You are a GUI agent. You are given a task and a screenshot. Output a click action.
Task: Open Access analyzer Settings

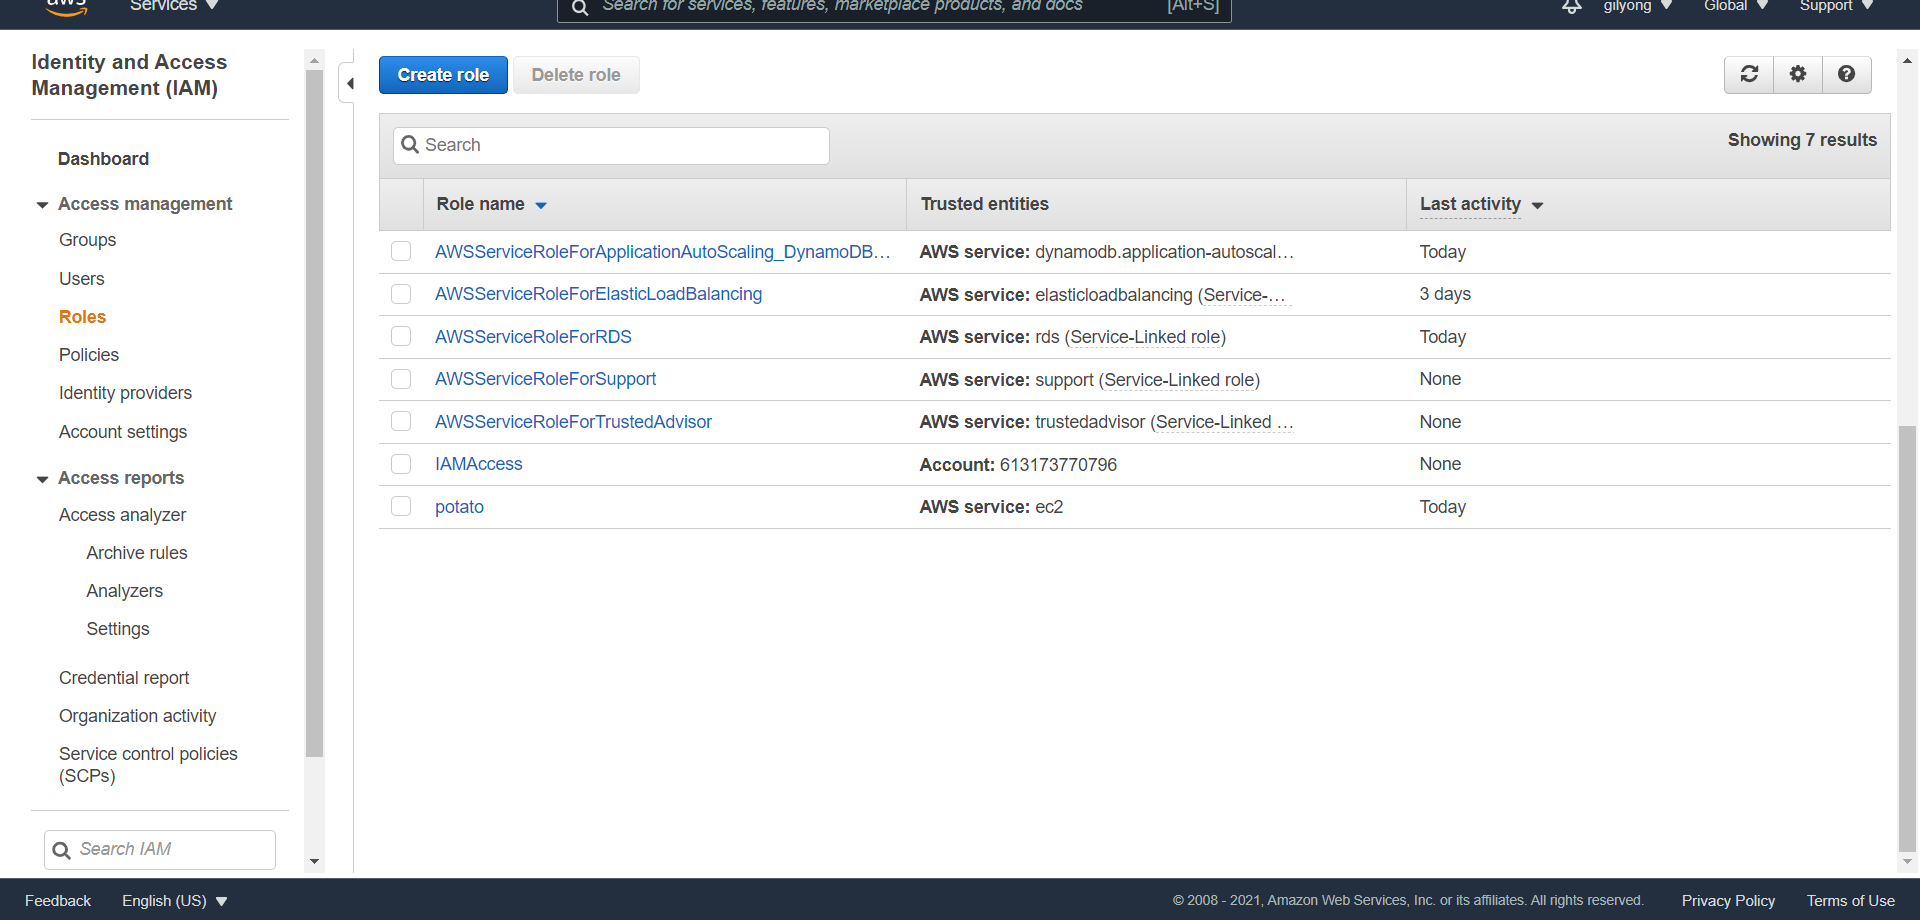pos(117,629)
